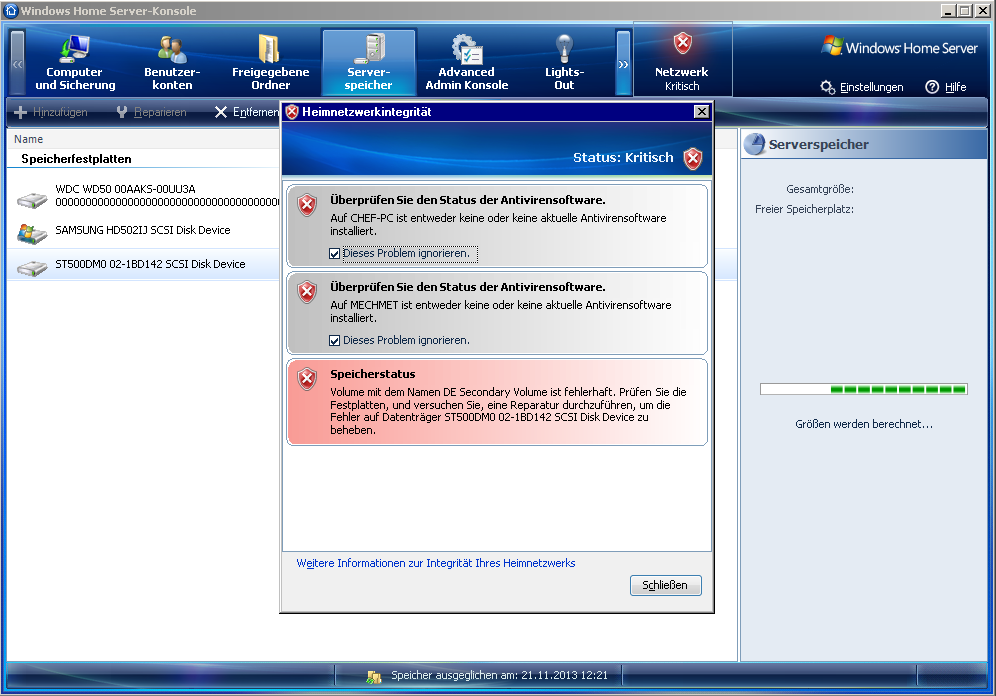Select the SAMSUNG HD502IJ SCSI Disk Device row
The image size is (996, 696).
coord(144,231)
